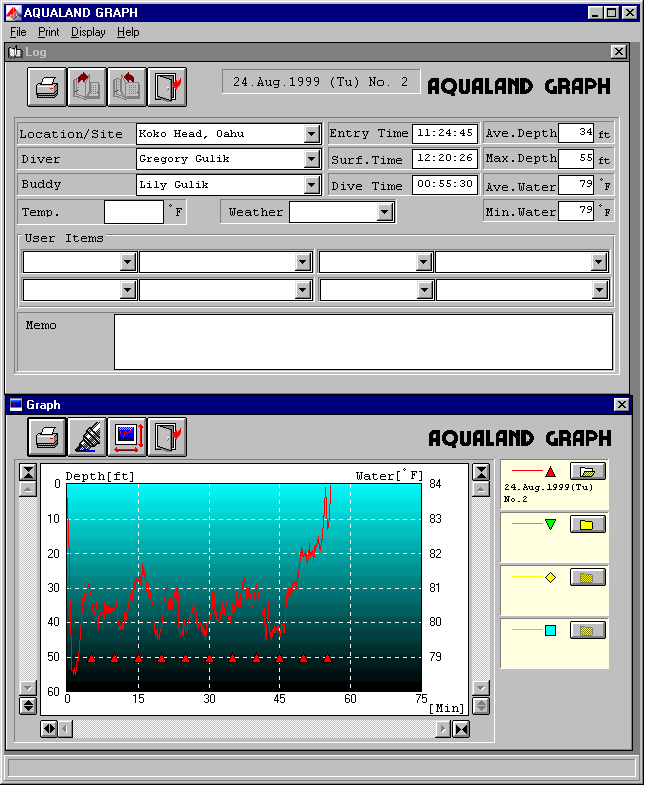
Task: Expand second User Items top row dropdown
Action: pos(303,262)
